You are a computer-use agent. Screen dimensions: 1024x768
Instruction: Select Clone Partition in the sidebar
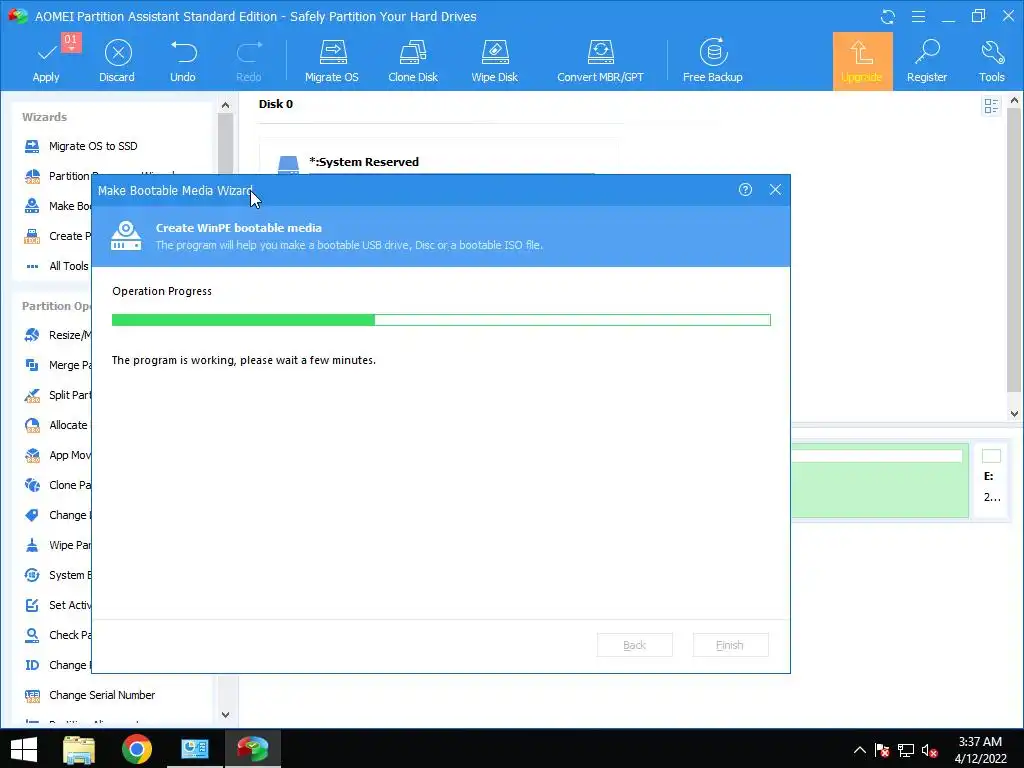(57, 485)
